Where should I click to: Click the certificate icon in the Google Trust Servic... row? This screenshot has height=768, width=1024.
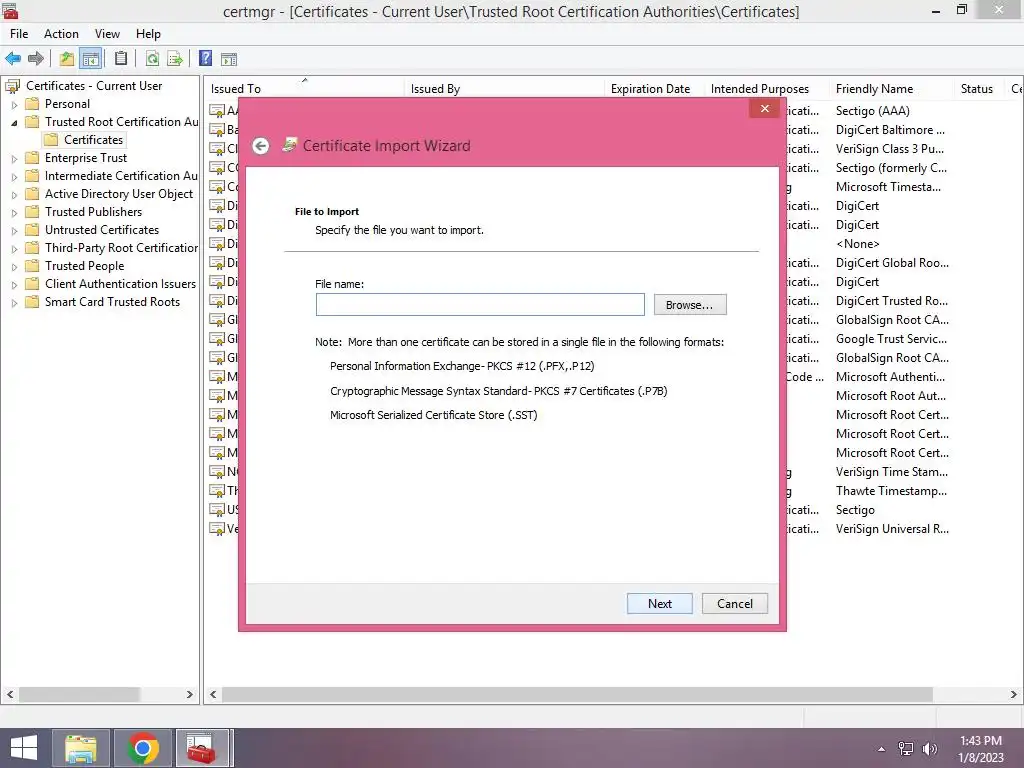(217, 339)
